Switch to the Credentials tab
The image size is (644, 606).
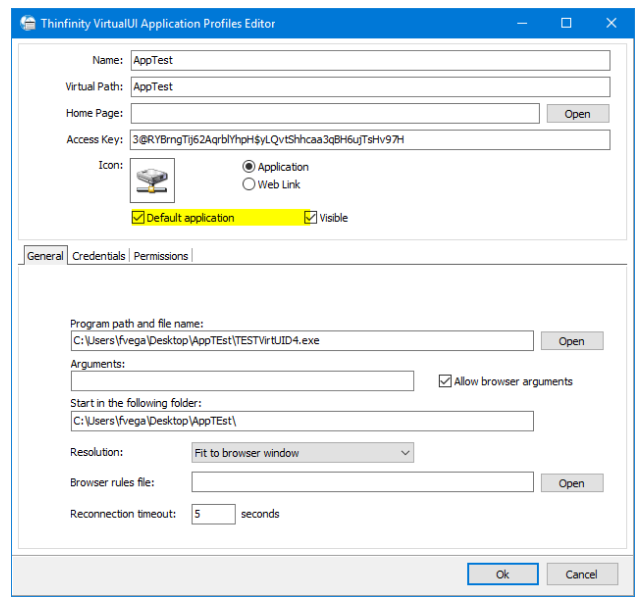pyautogui.click(x=99, y=256)
